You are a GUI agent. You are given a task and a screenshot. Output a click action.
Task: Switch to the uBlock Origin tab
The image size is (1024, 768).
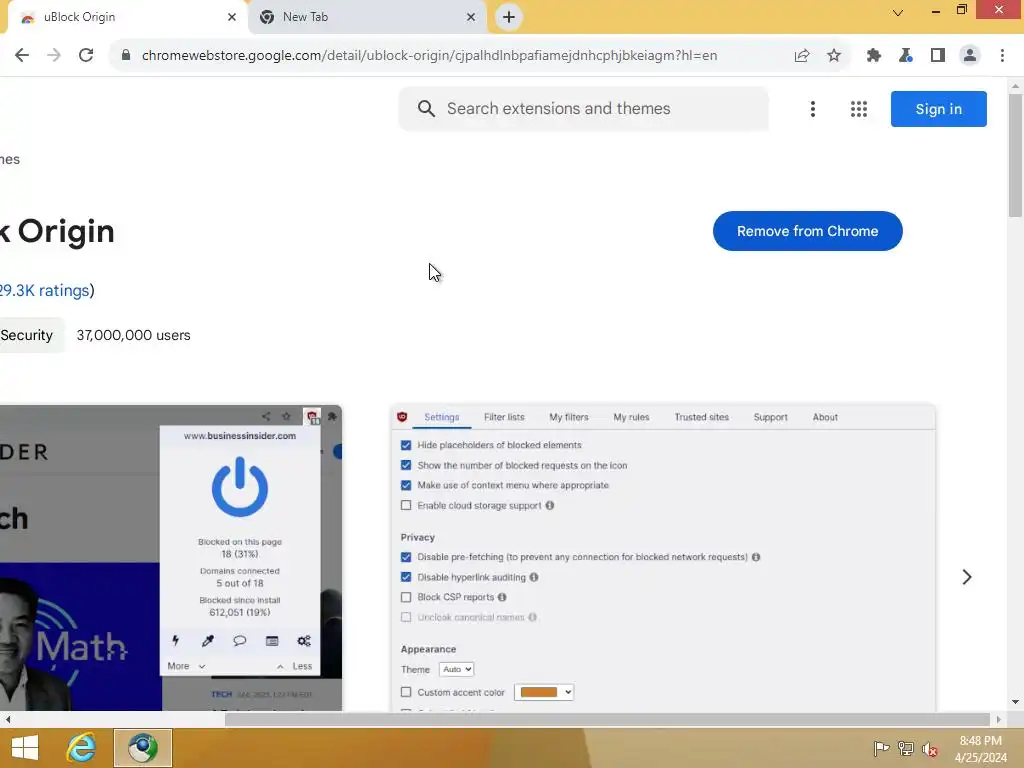coord(127,17)
